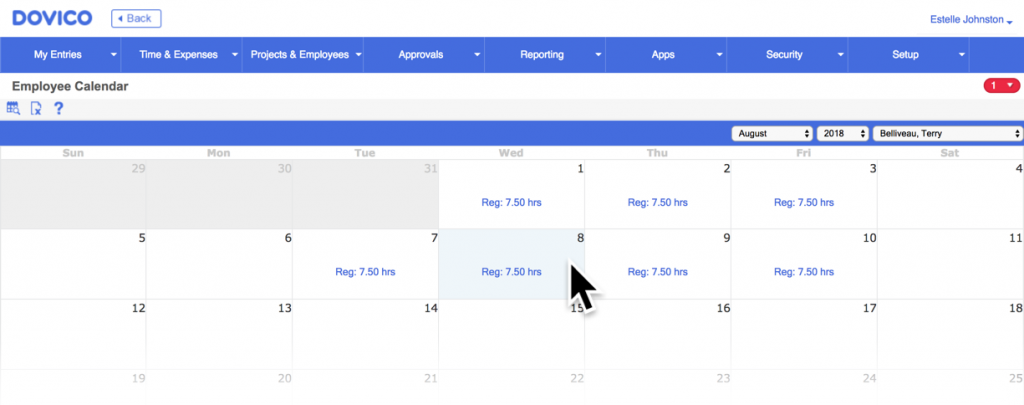The height and width of the screenshot is (405, 1024).
Task: Open the Security menu
Action: point(787,55)
